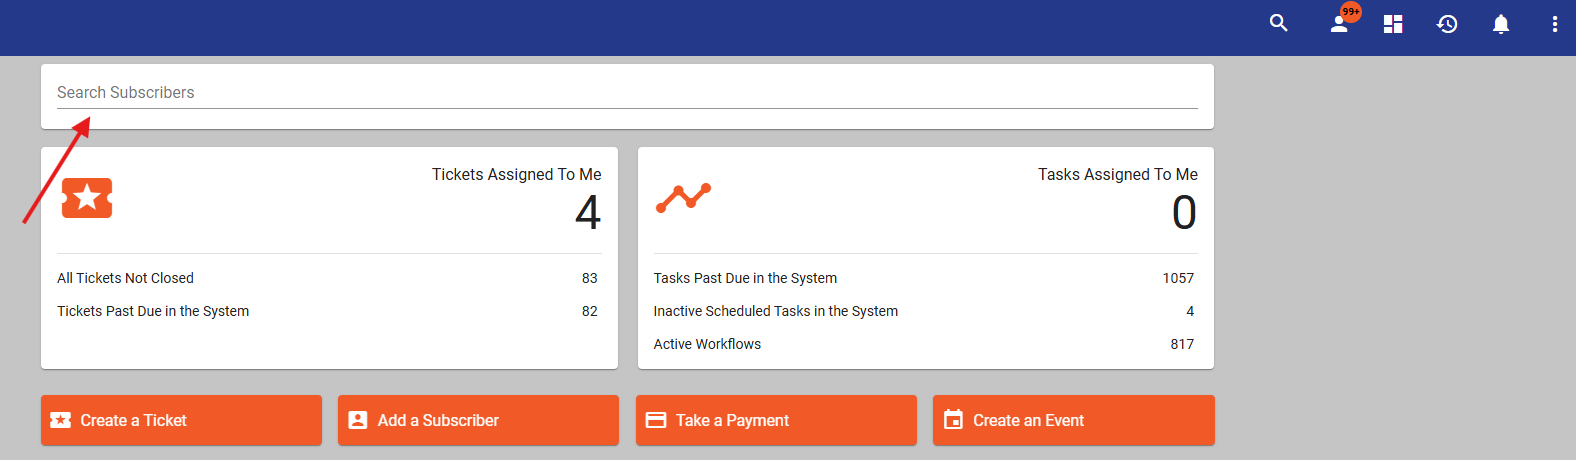Open the history clock icon
The width and height of the screenshot is (1576, 460).
tap(1447, 24)
